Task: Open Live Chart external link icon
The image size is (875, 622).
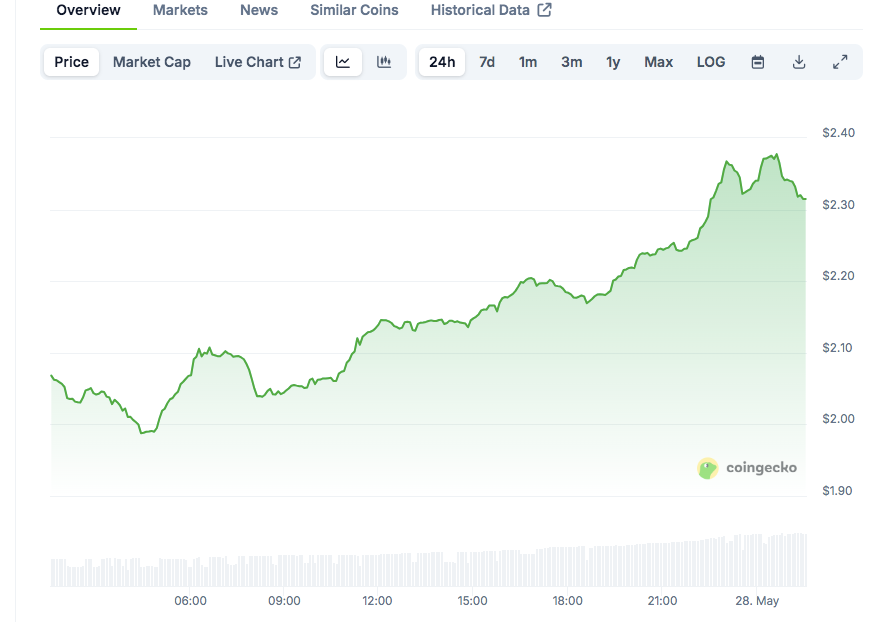Action: [297, 62]
